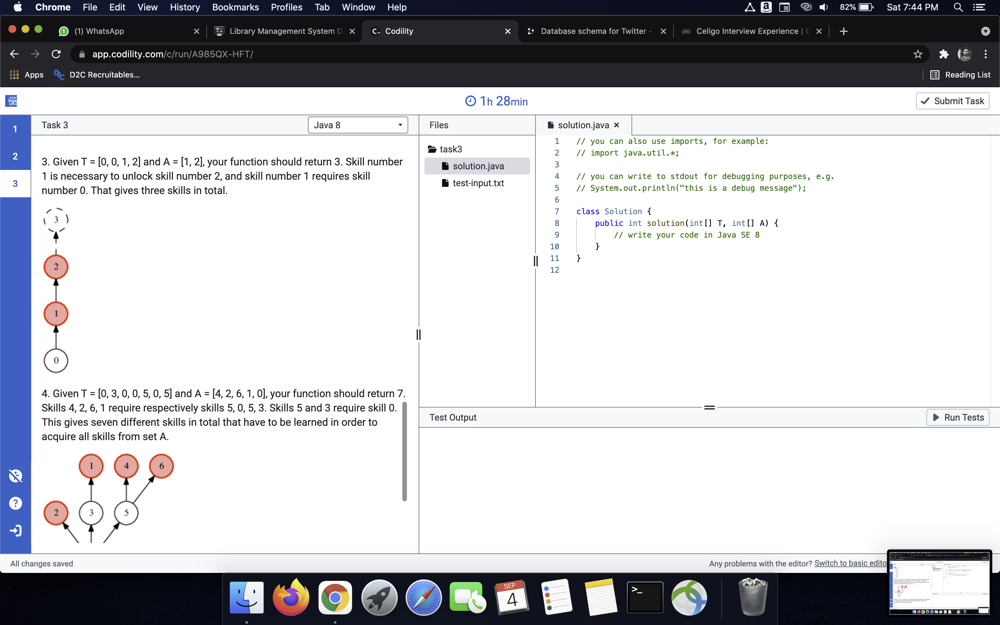Click the Codility logo icon
The image size is (1000, 625).
pos(11,101)
